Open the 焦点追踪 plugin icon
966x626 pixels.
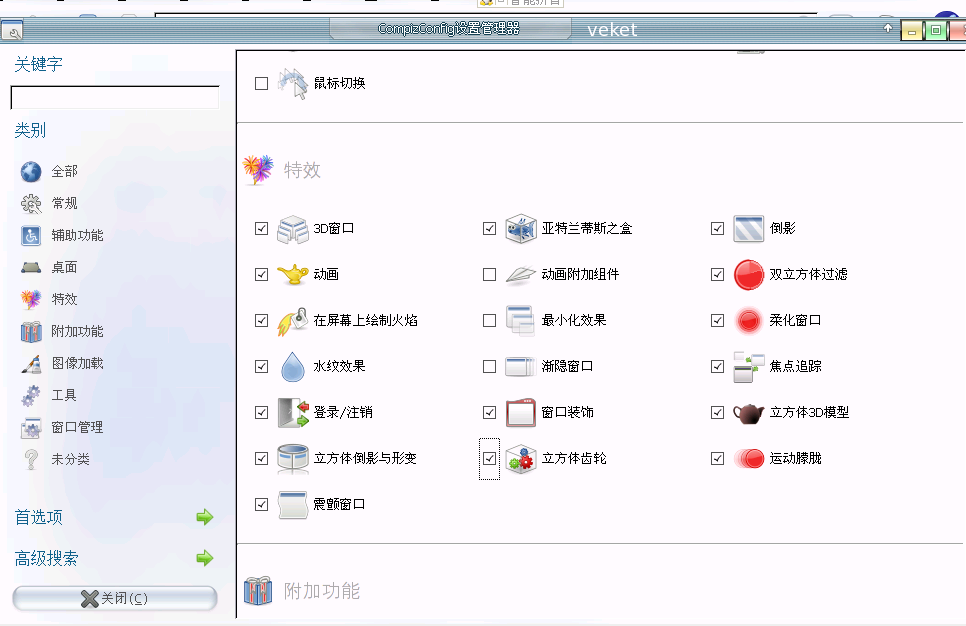749,367
